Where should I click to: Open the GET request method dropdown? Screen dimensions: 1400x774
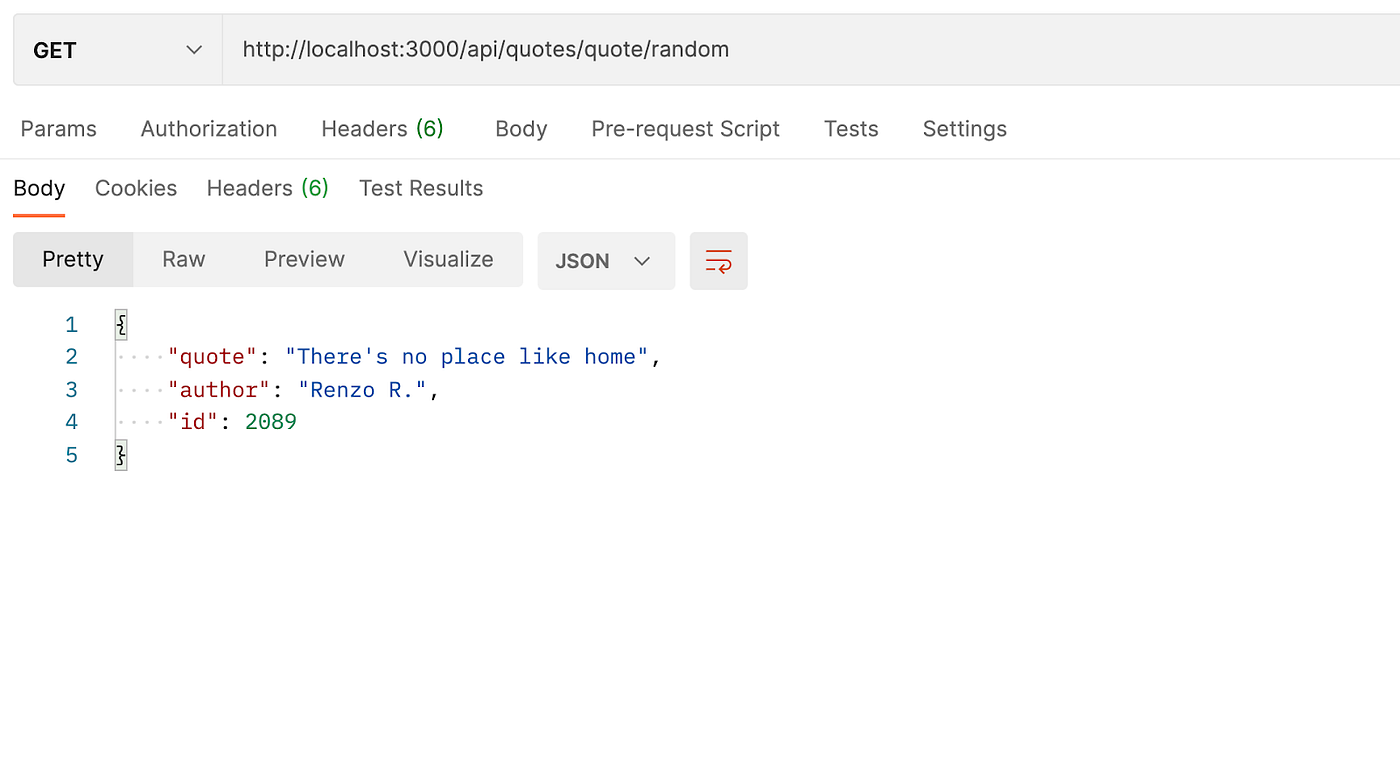pos(115,48)
